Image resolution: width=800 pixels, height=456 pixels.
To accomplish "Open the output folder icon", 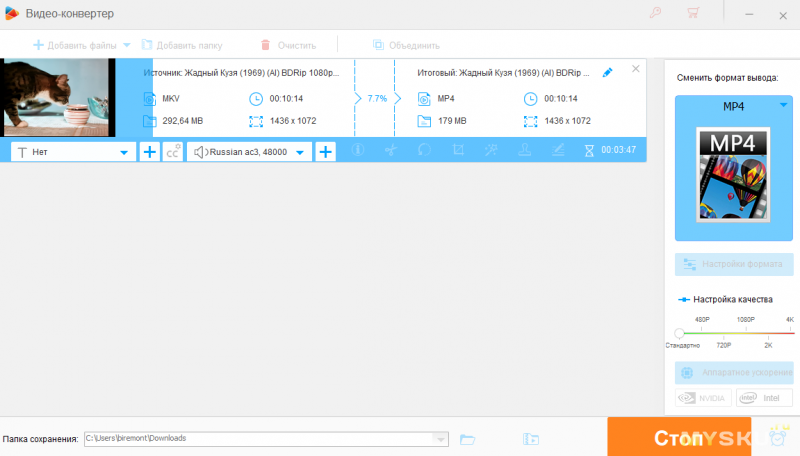I will pos(467,439).
